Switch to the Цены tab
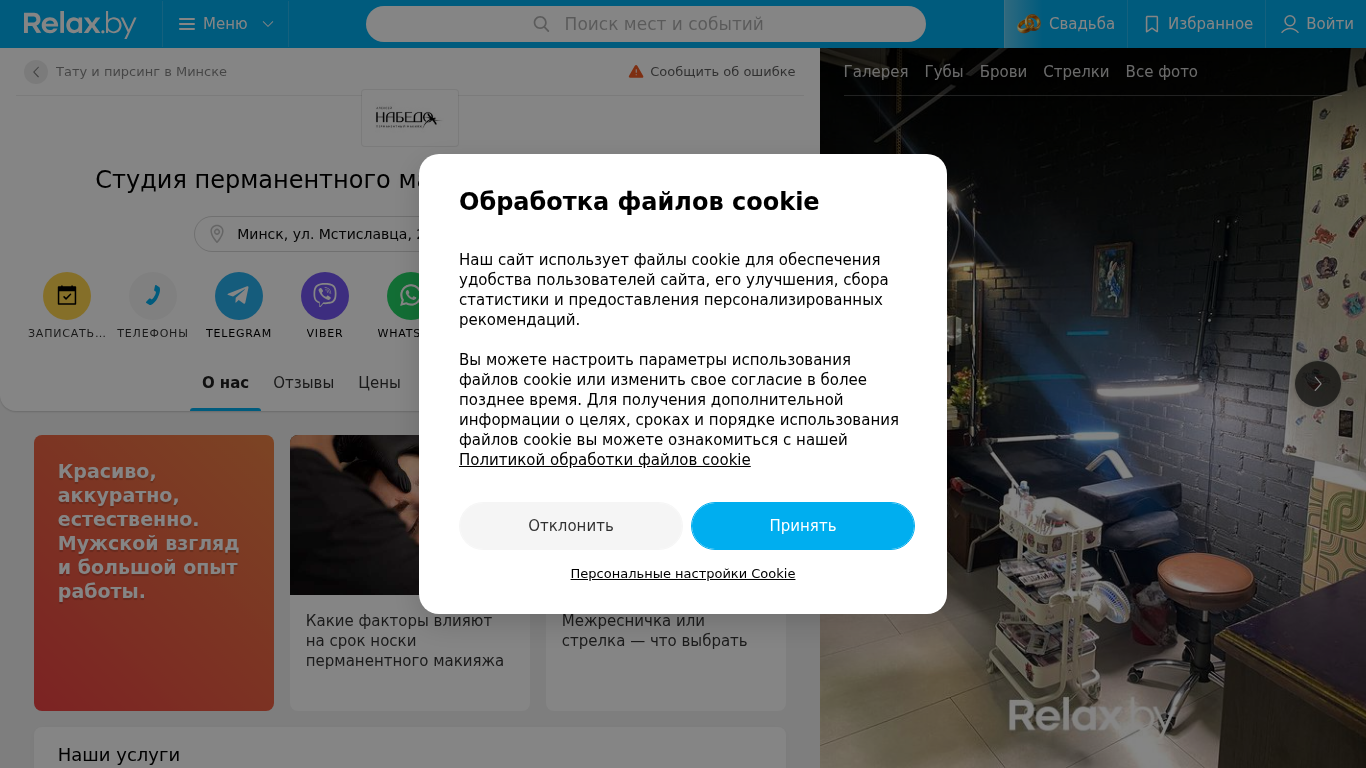Screen dimensions: 1366x768 pyautogui.click(x=380, y=383)
